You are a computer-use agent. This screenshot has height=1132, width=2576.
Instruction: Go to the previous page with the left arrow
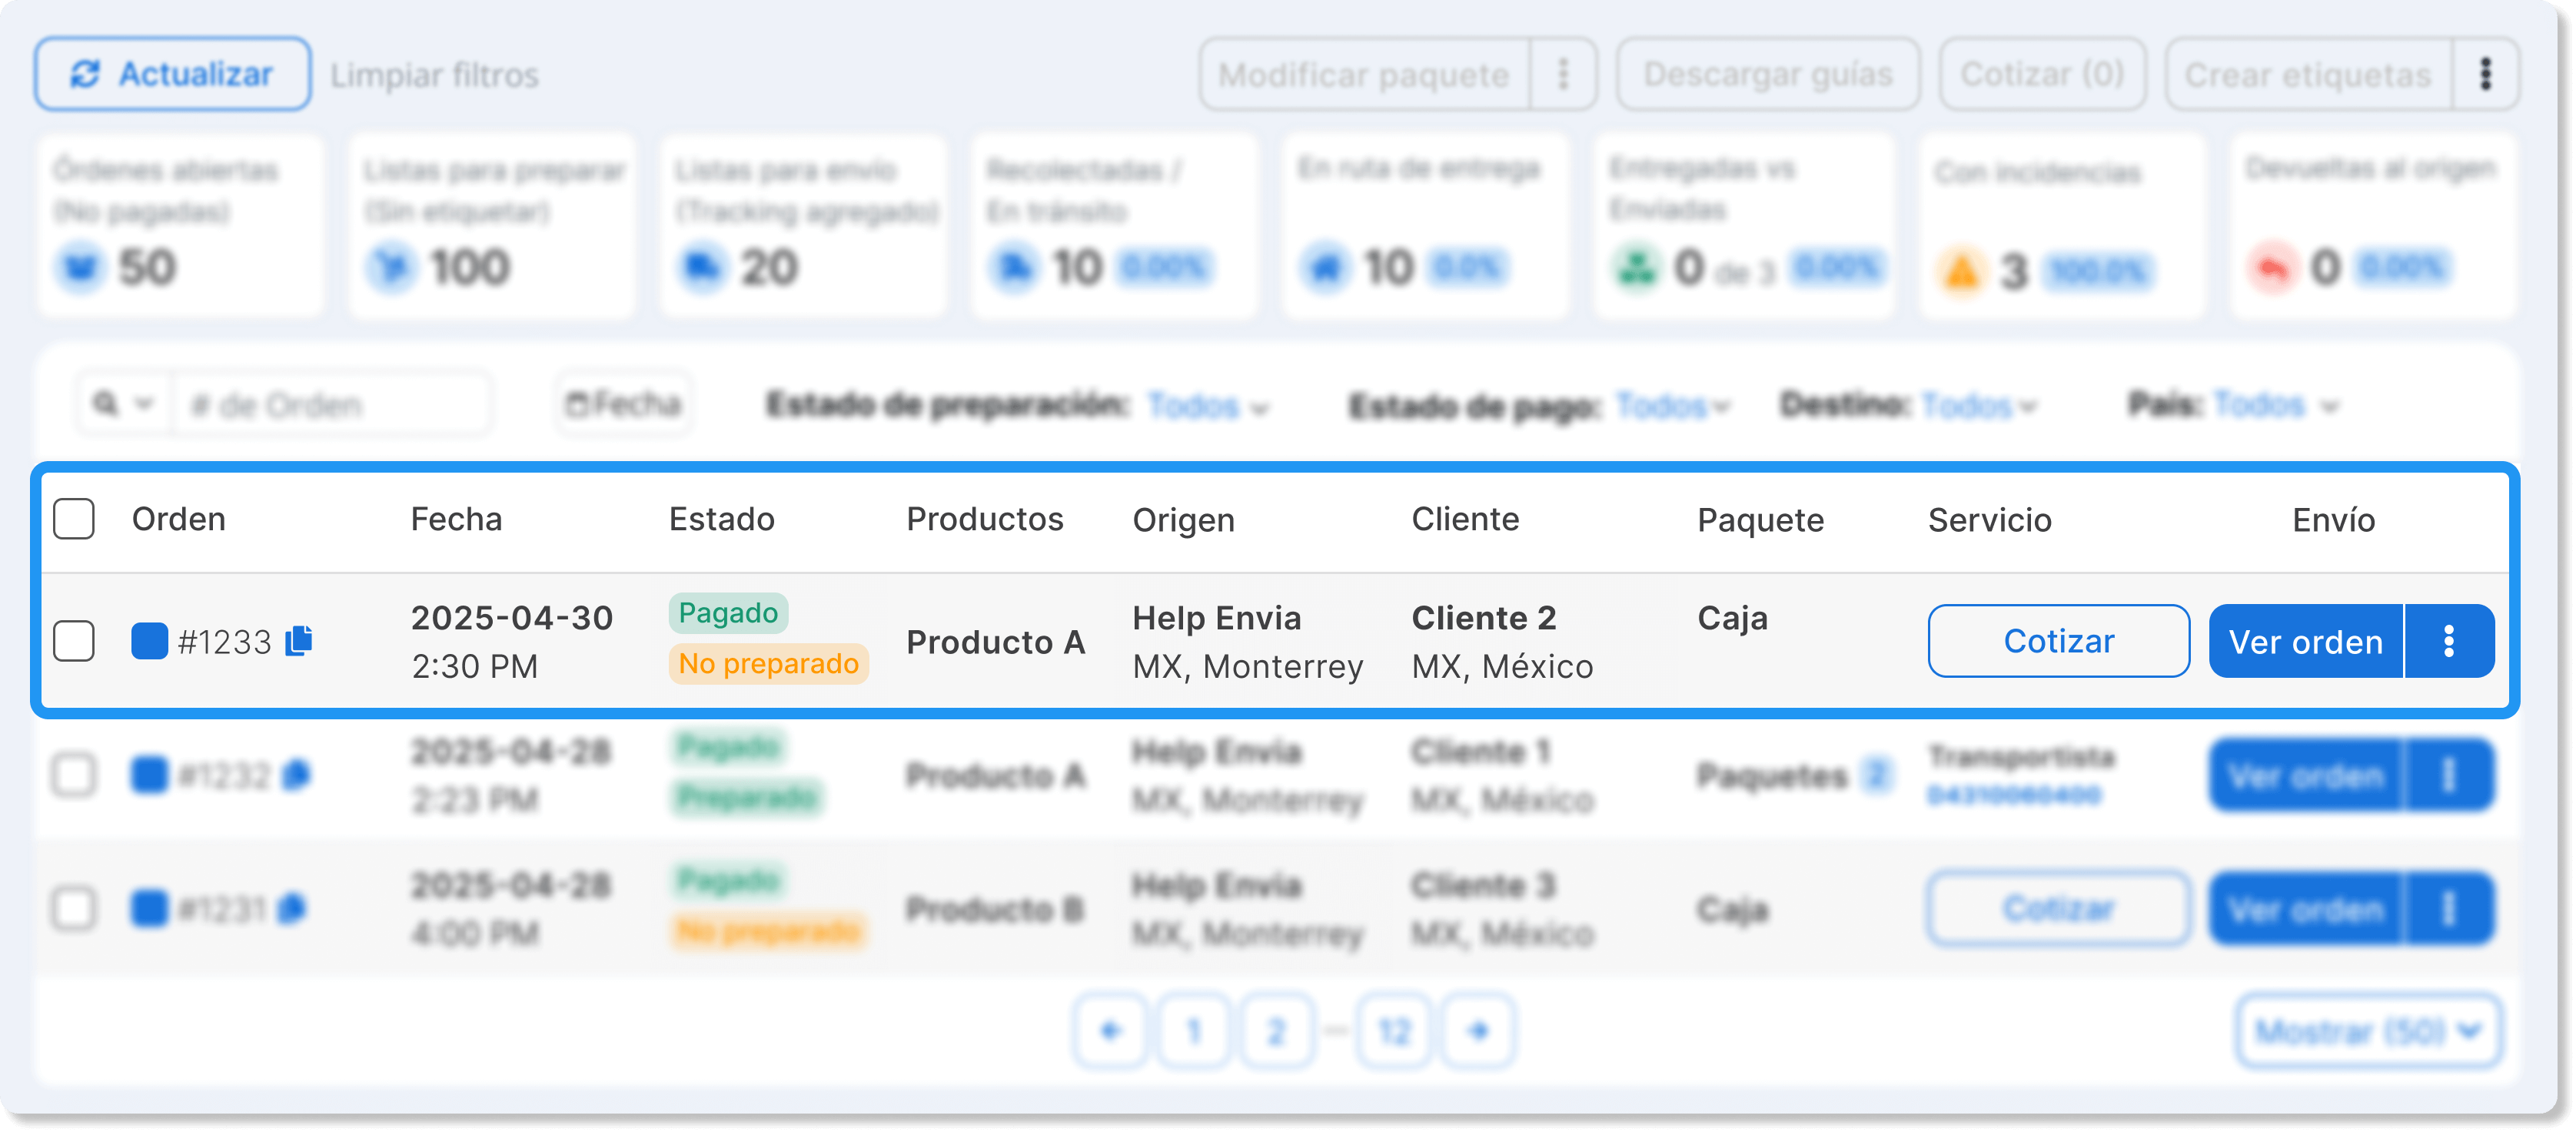[1110, 1030]
